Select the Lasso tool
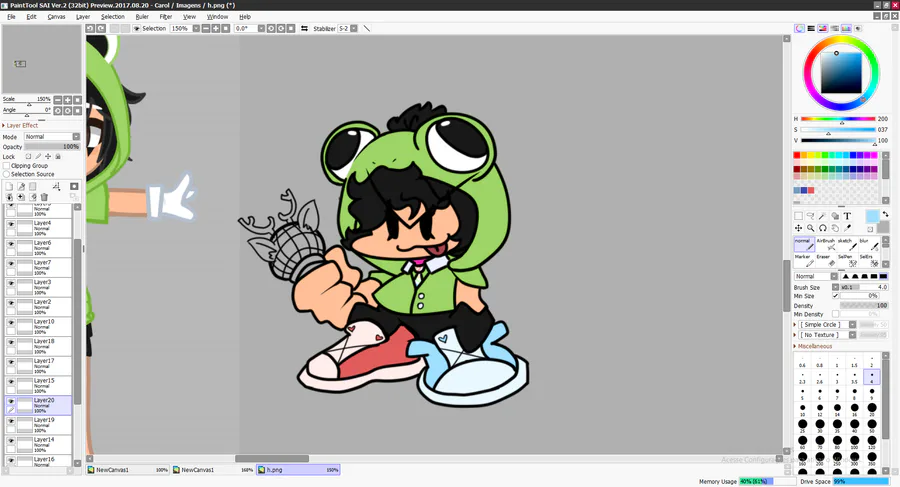The image size is (900, 487). [x=810, y=216]
